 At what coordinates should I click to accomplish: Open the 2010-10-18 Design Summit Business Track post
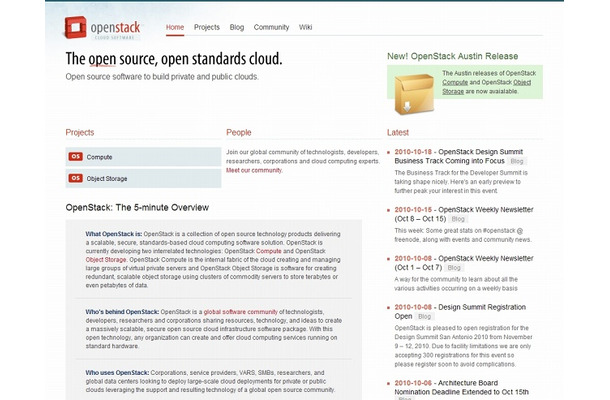(459, 156)
